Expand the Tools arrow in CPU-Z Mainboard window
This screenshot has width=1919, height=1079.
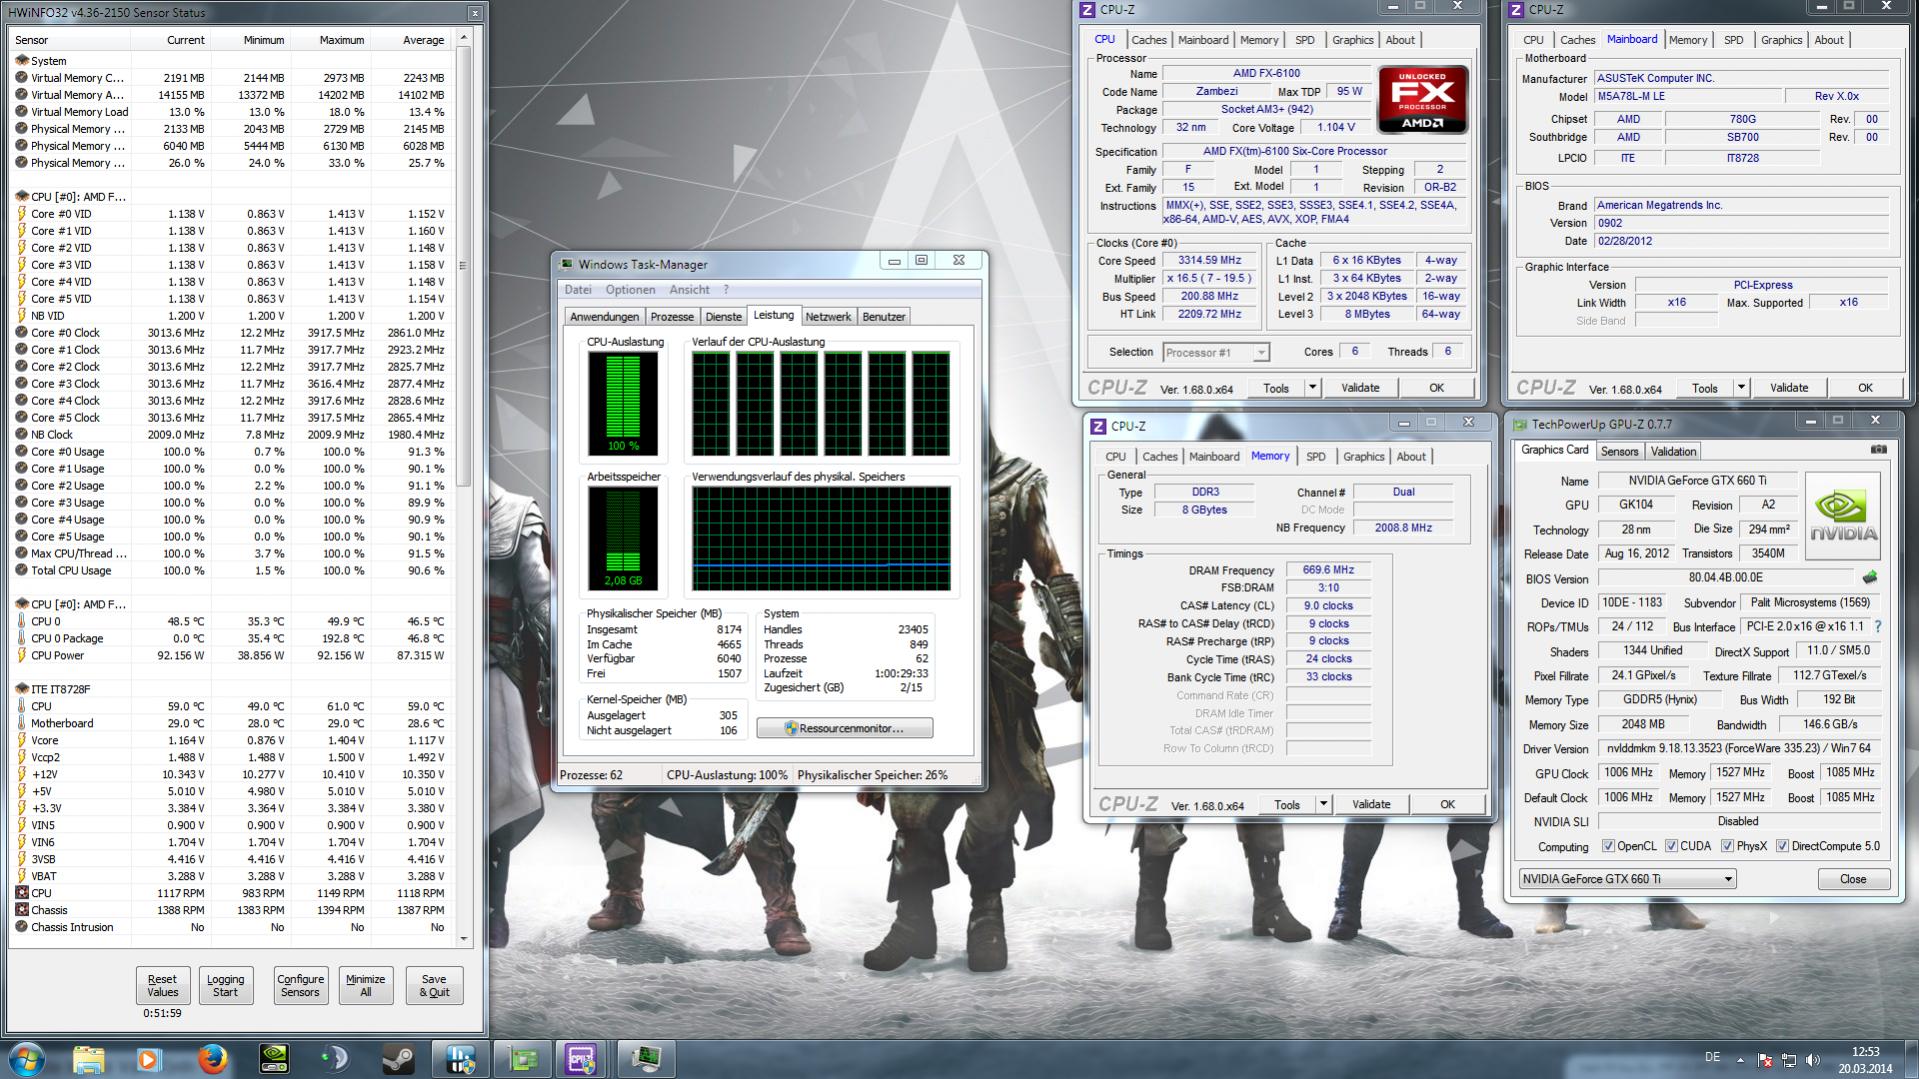pos(1741,388)
